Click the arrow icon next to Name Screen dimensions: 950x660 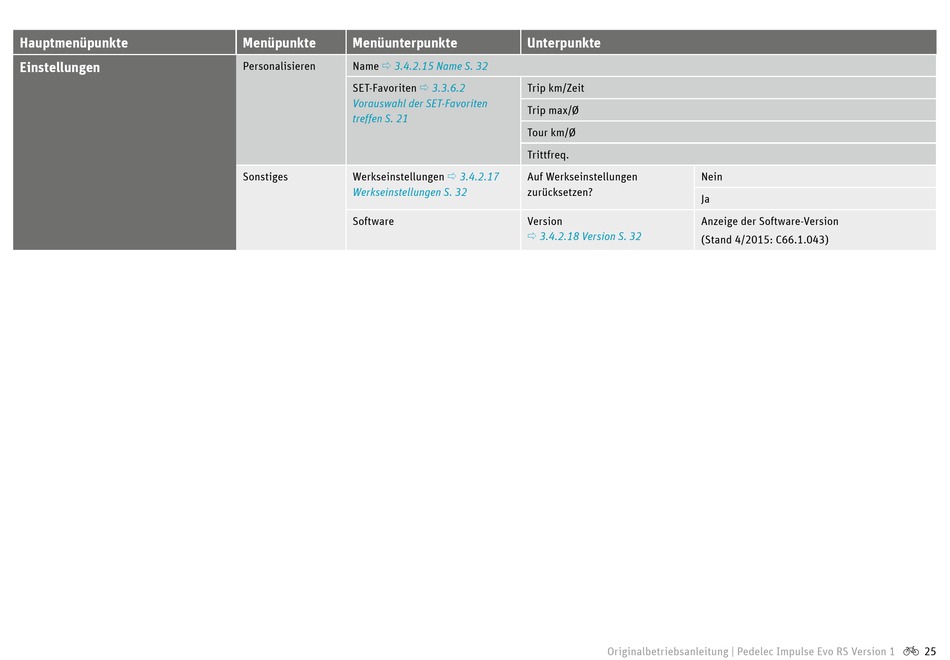coord(387,66)
